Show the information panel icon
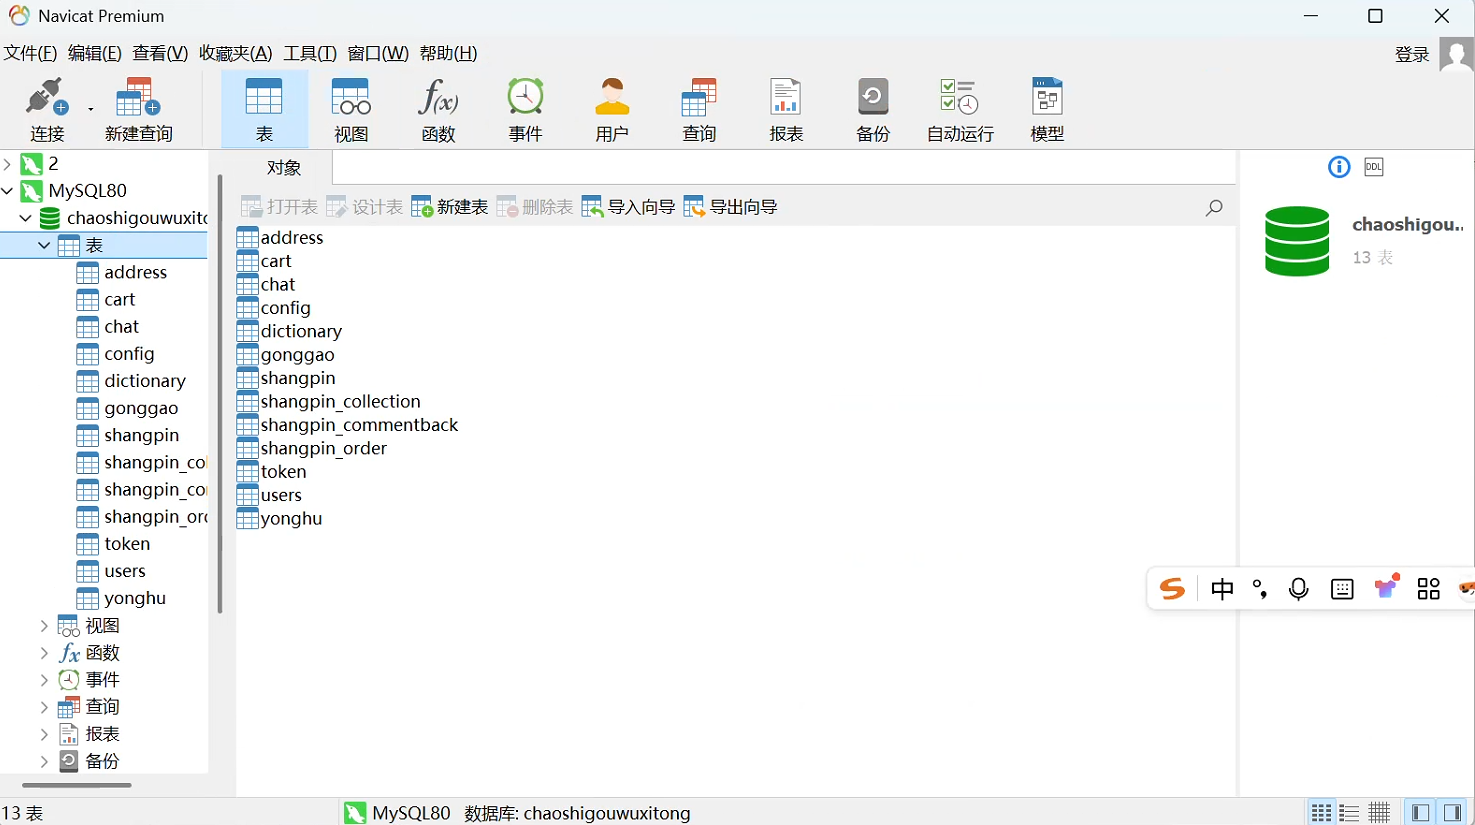The image size is (1475, 825). (1339, 167)
